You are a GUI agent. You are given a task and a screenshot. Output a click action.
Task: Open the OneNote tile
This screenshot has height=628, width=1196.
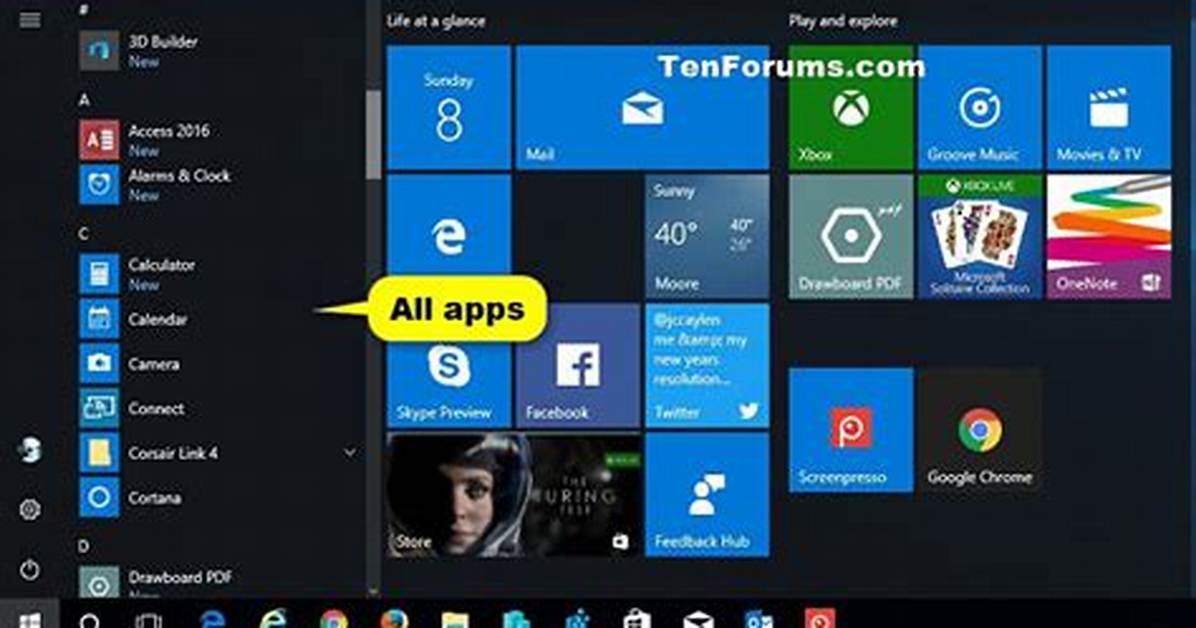point(1109,236)
